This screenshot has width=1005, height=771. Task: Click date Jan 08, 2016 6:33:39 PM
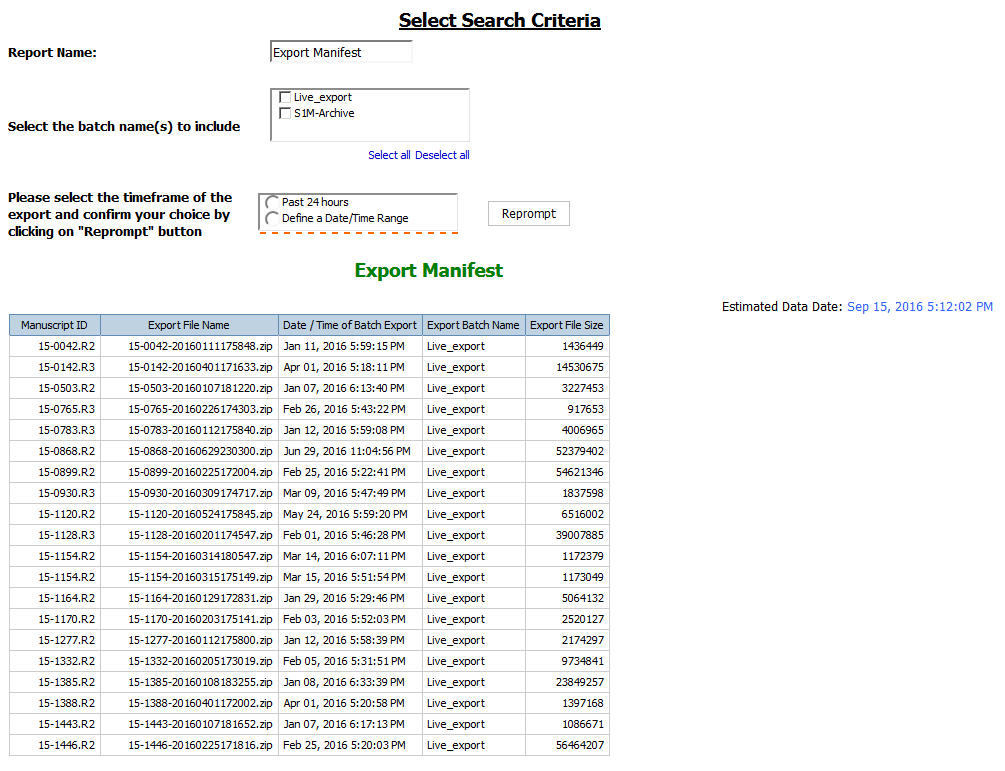344,683
